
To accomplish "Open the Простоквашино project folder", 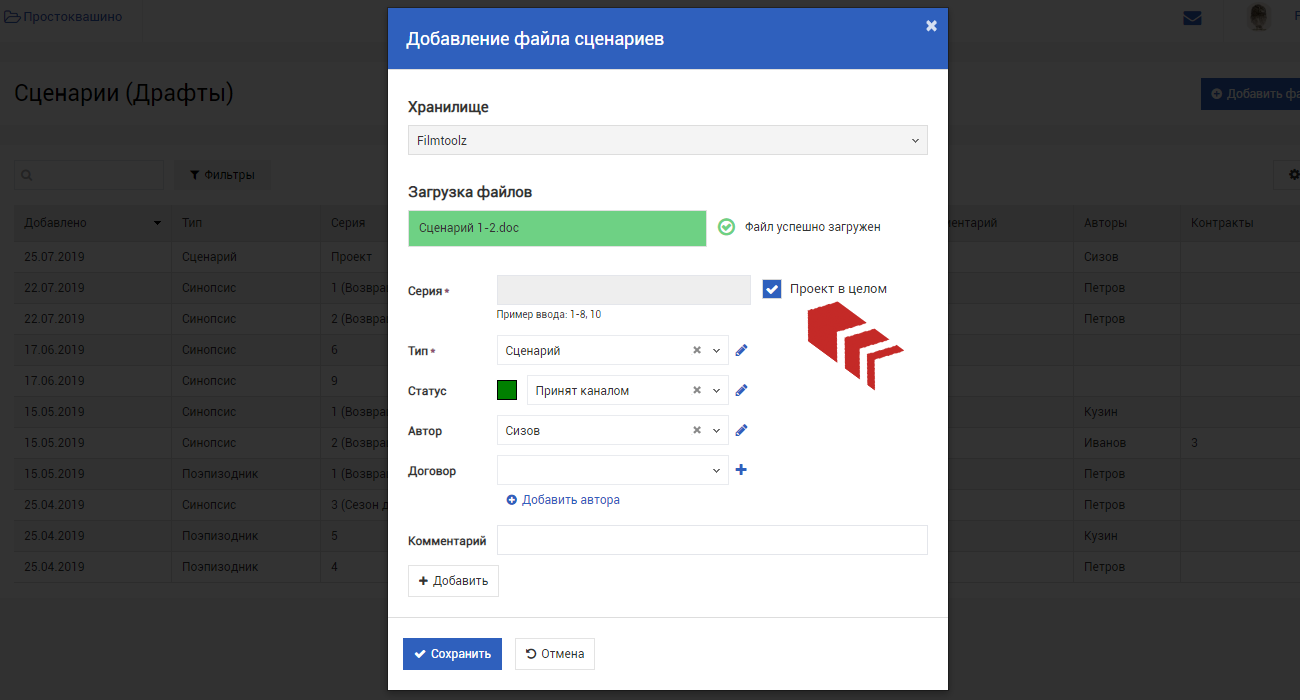I will coord(63,17).
